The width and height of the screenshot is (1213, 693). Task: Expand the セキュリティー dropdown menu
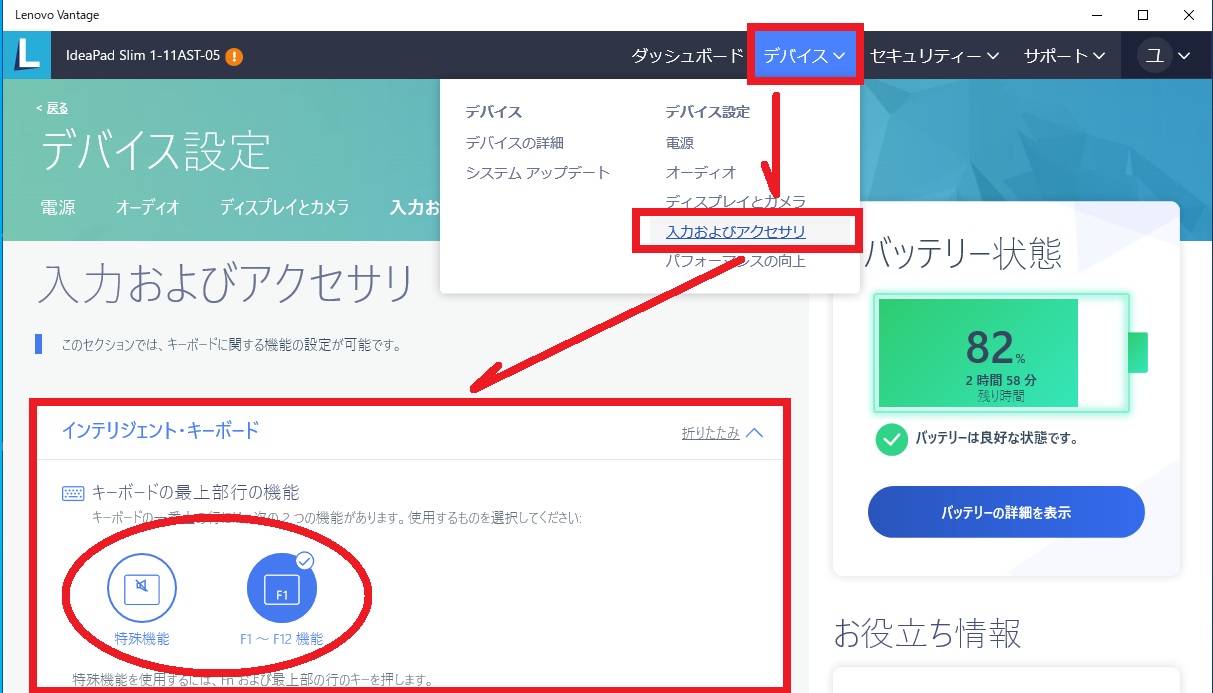click(934, 55)
